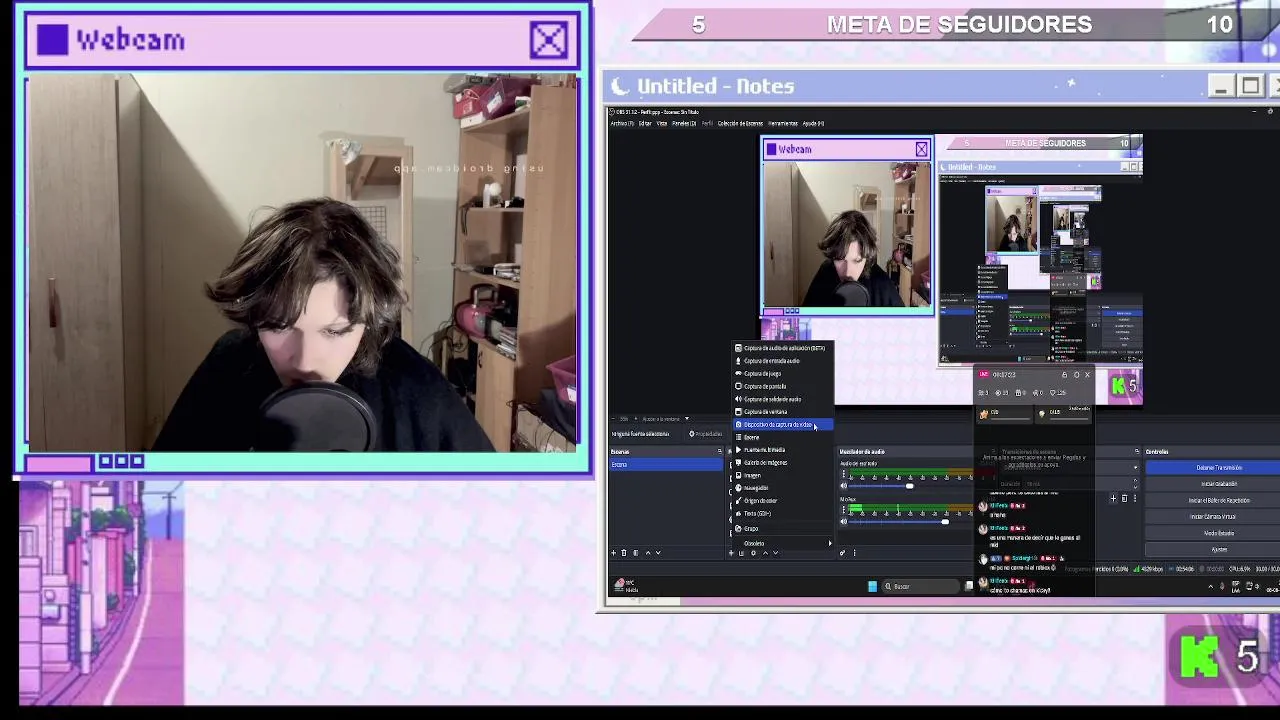Zoom out preview with the minus icon
Viewport: 1280px width, 720px height.
pos(613,419)
